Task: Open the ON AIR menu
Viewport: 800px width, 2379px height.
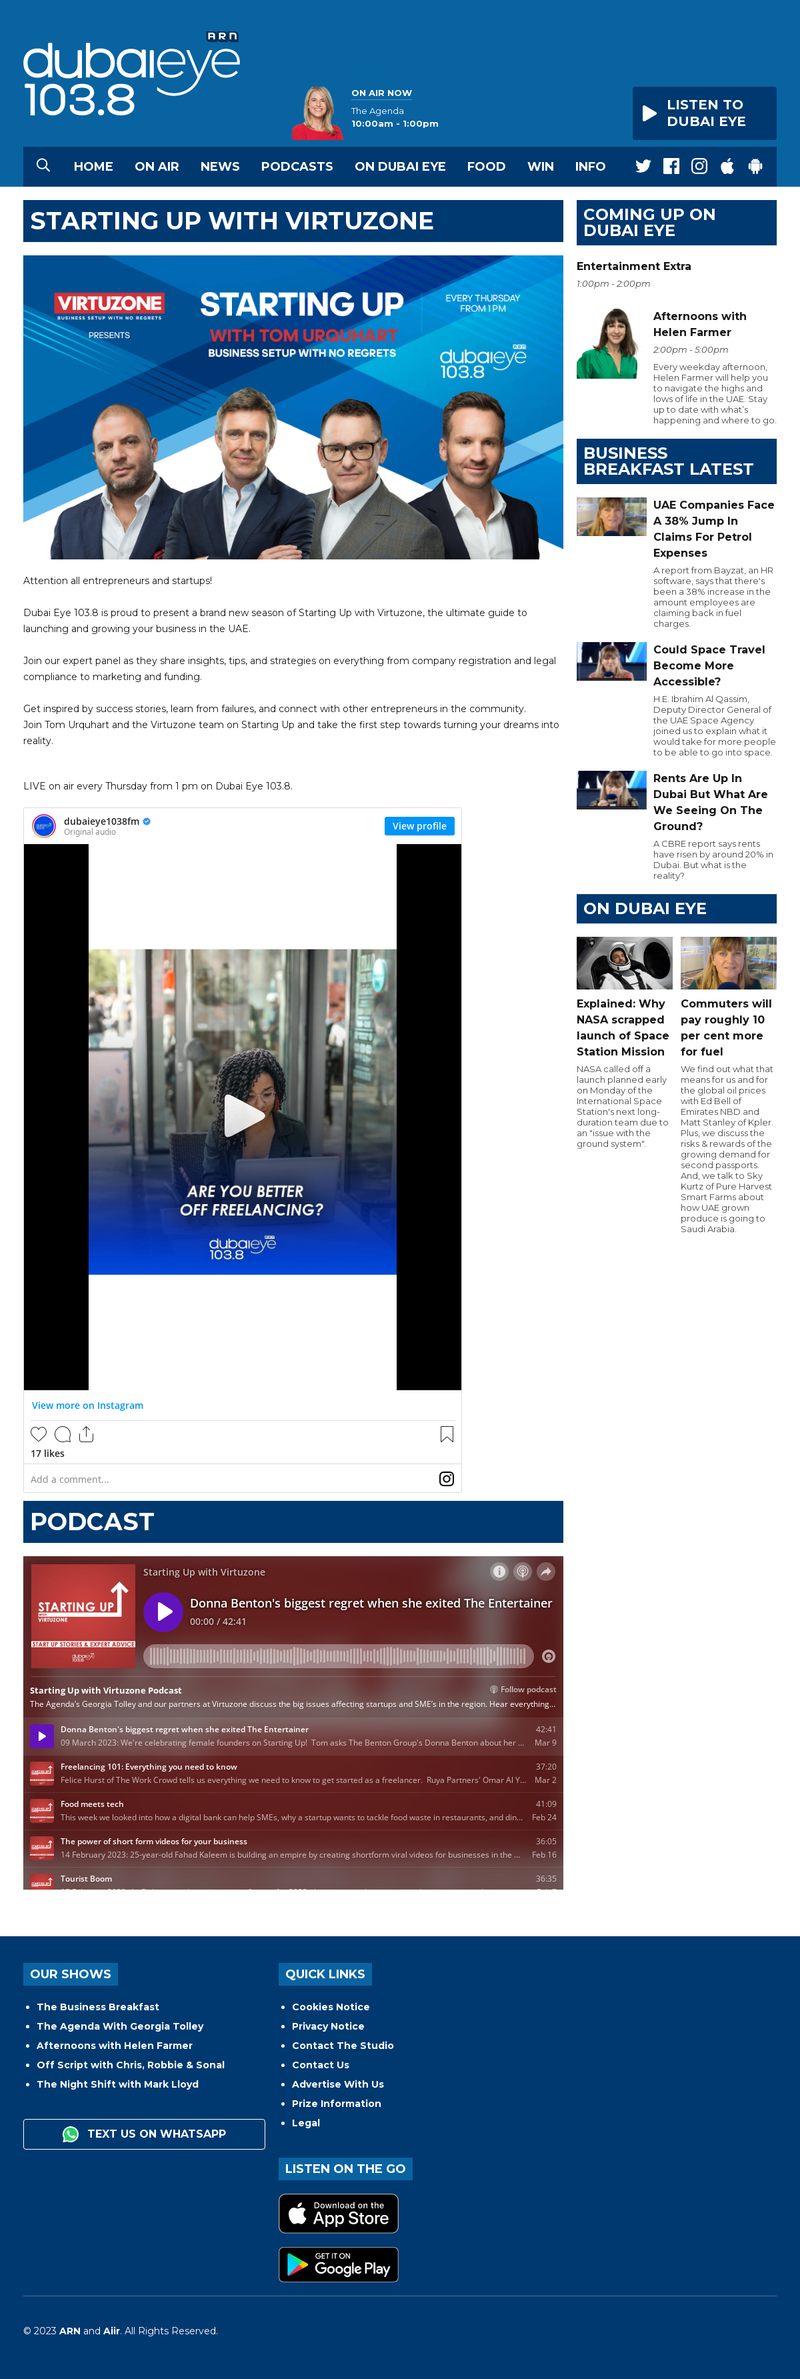Action: 157,166
